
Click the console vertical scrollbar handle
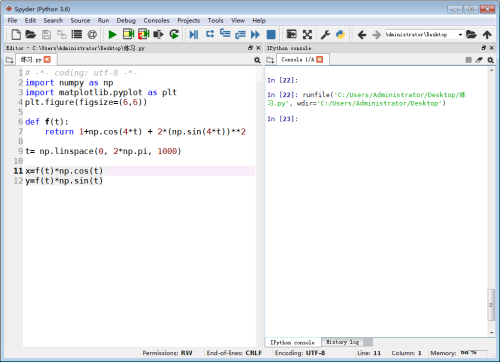pyautogui.click(x=491, y=305)
